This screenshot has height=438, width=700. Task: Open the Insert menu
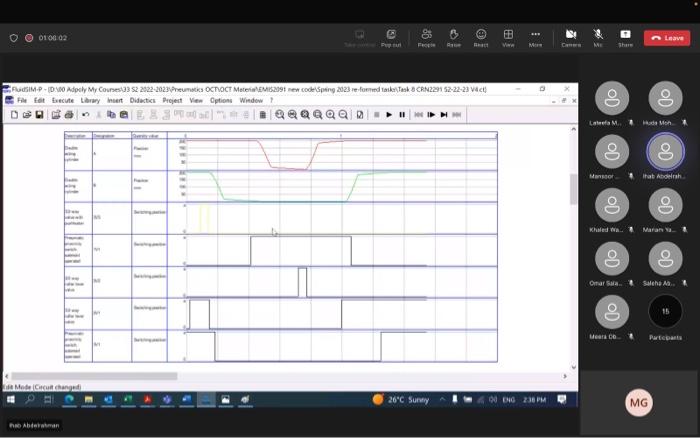click(115, 100)
